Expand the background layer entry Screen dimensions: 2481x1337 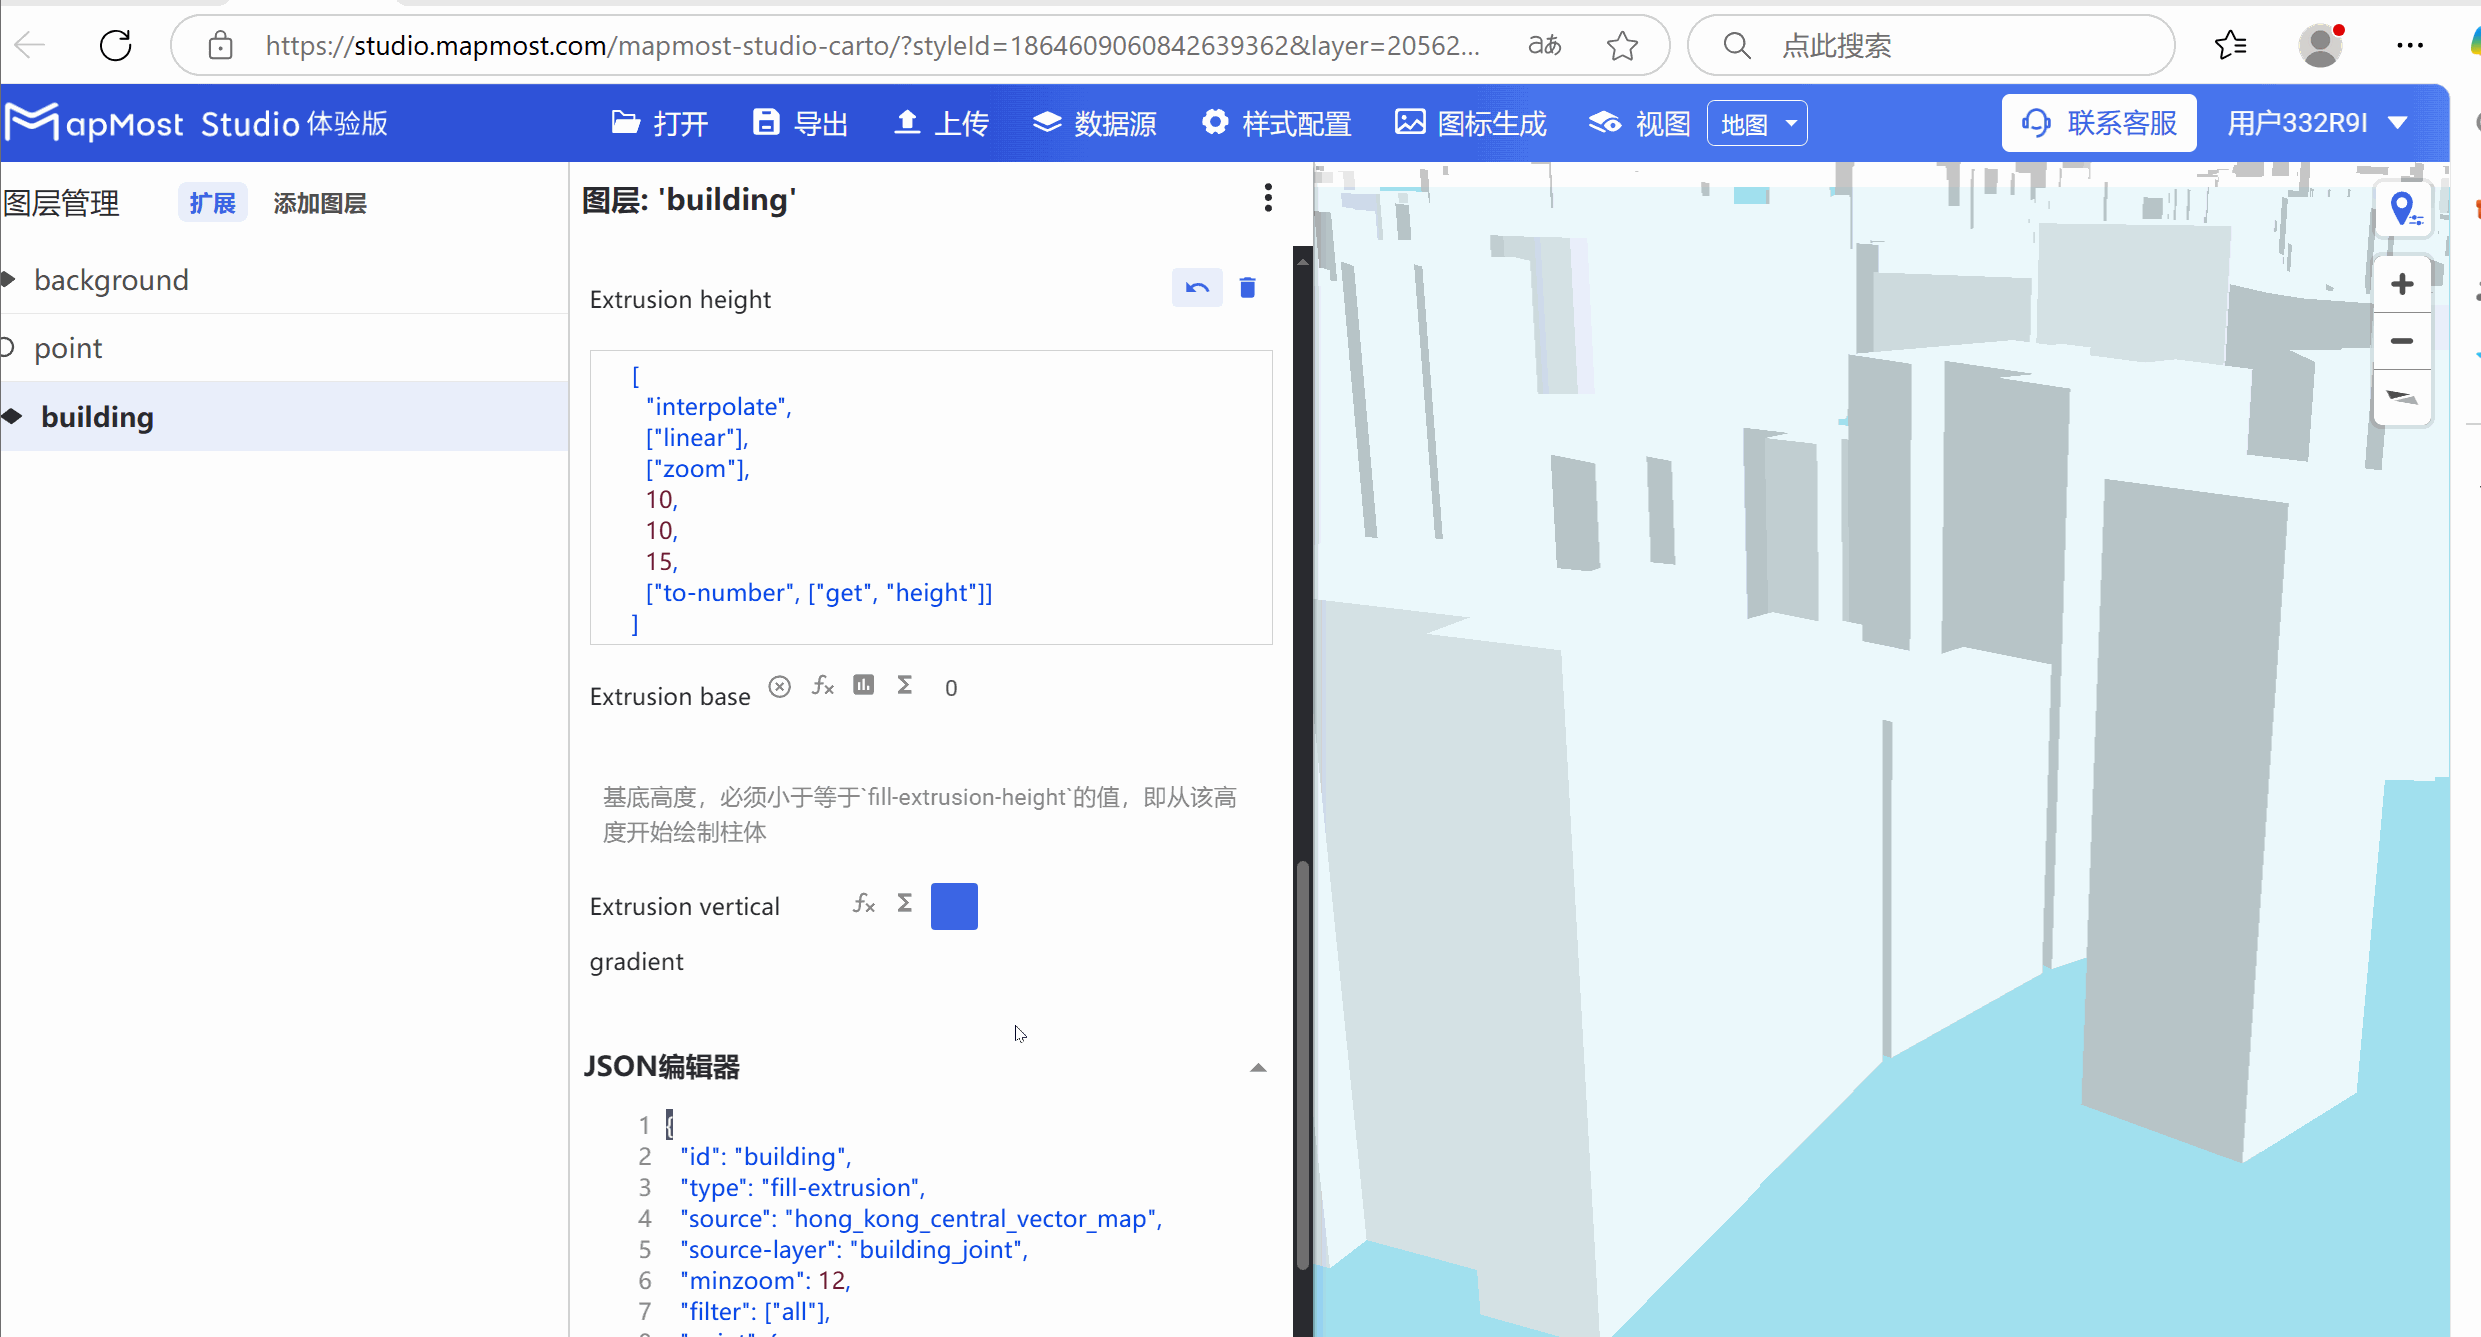tap(10, 279)
